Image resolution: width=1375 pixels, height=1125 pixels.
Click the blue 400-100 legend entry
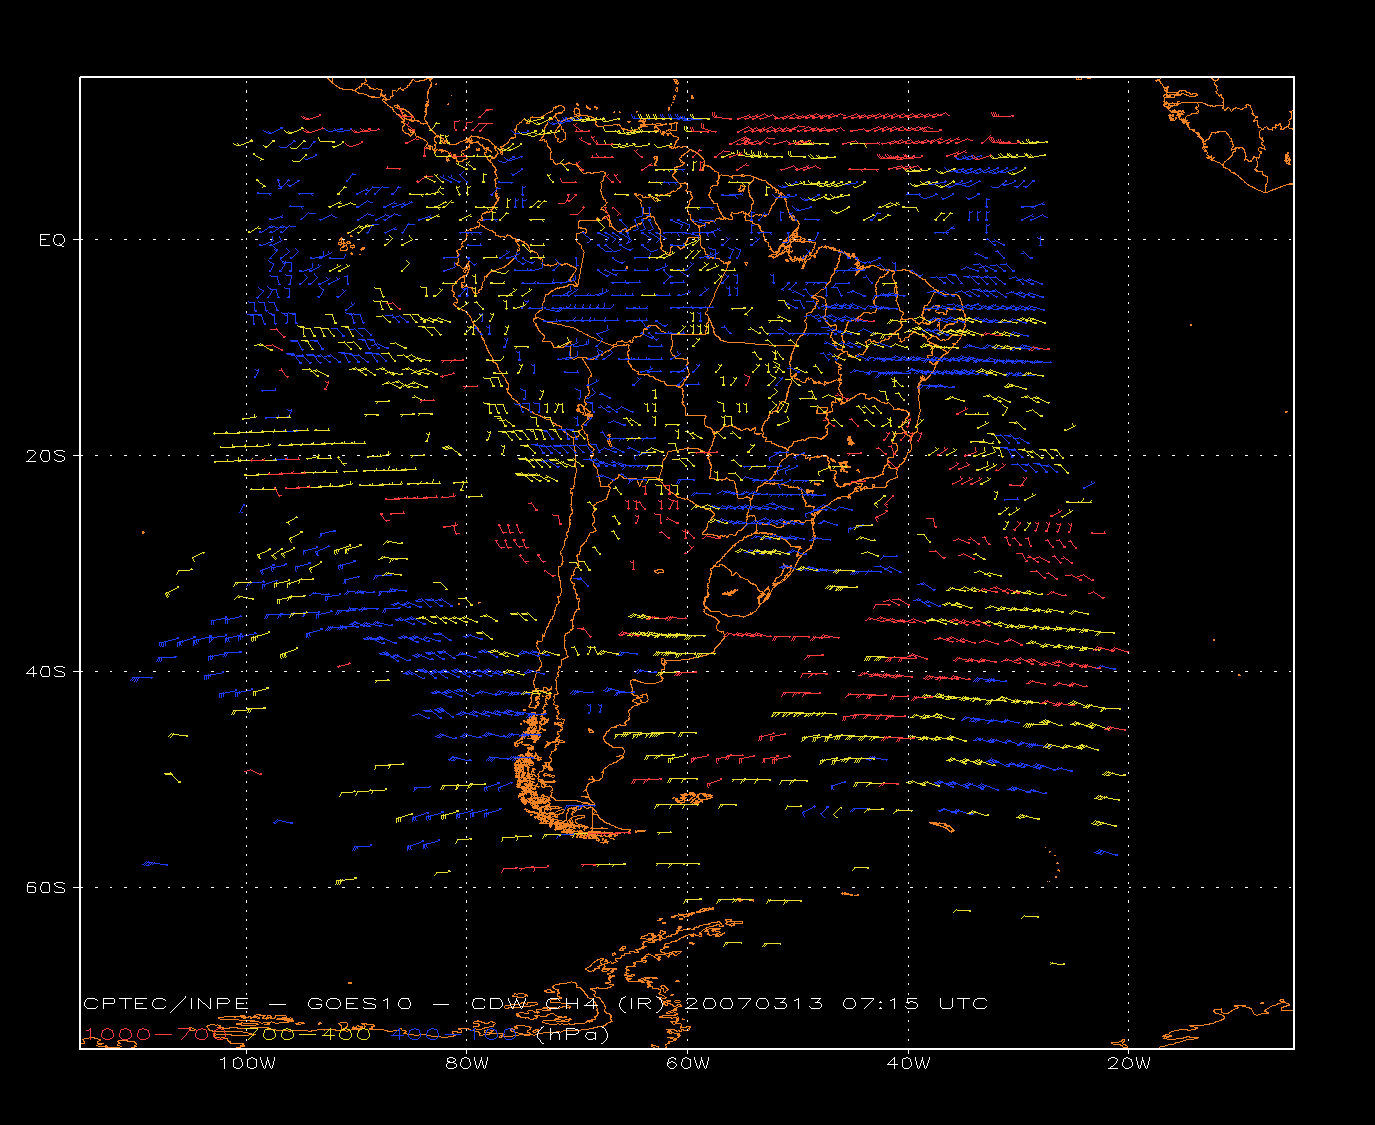click(455, 1035)
